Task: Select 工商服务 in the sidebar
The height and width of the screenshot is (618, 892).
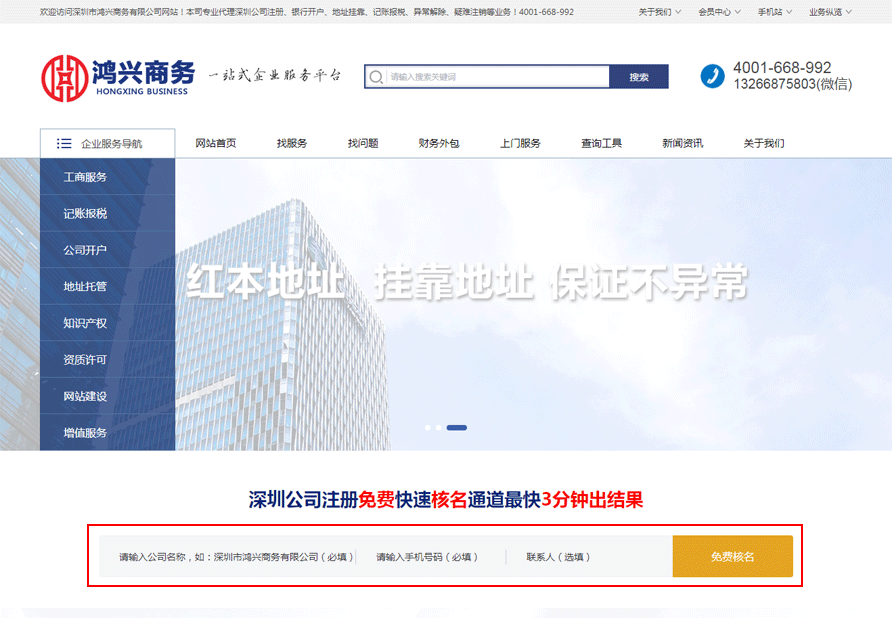Action: point(85,177)
